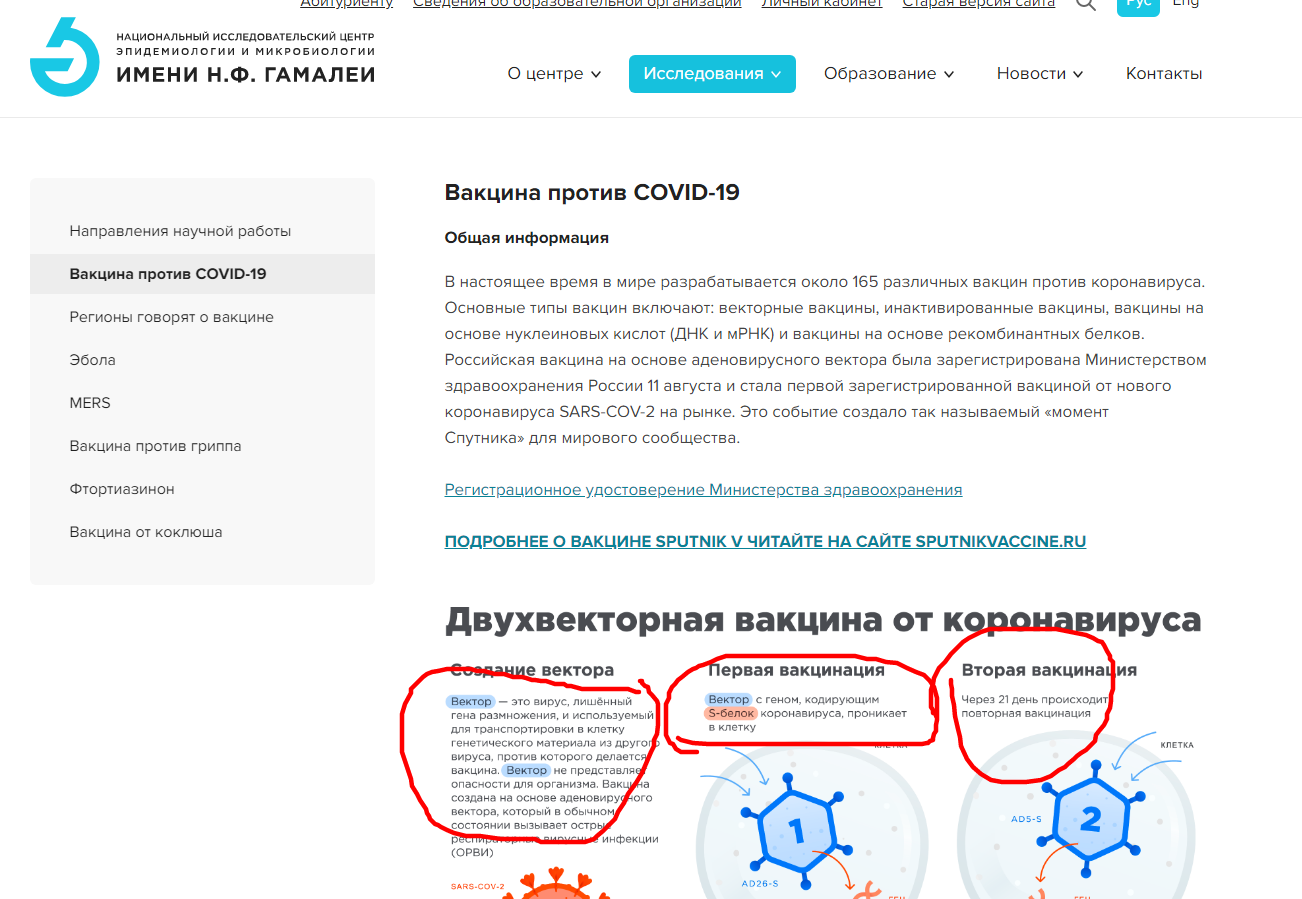Expand the Образование menu
The image size is (1302, 899).
click(x=889, y=74)
